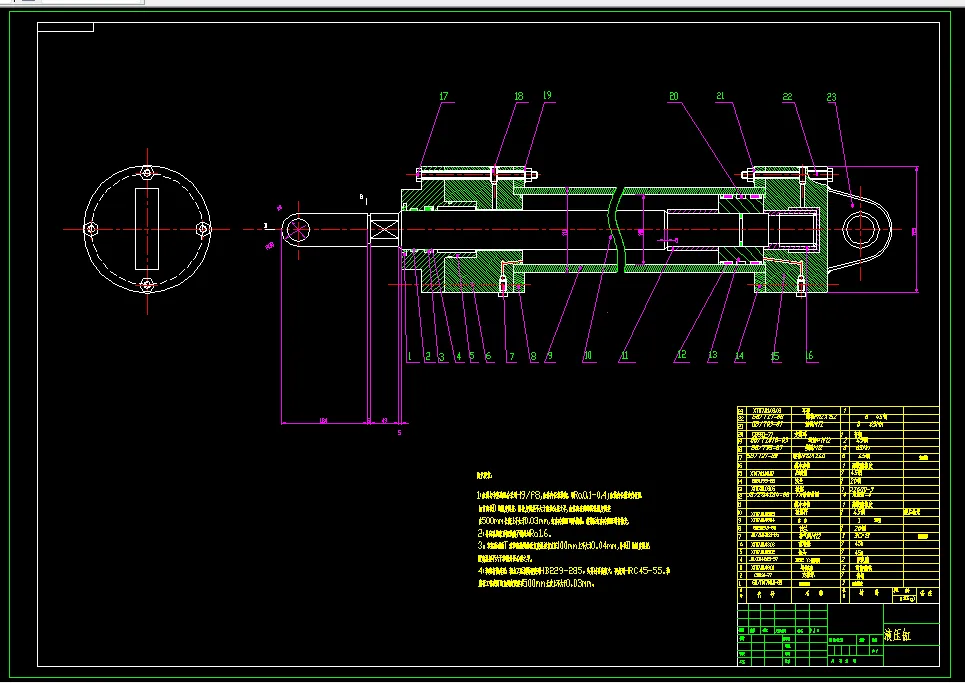The height and width of the screenshot is (683, 965).
Task: Select the crossed square wrench flat on rod
Action: 385,230
